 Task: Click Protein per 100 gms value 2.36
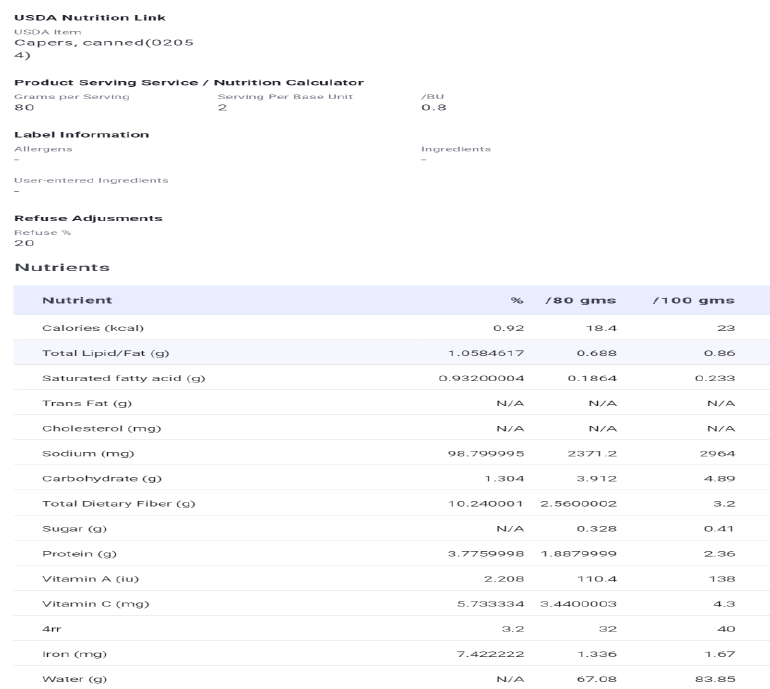pos(719,553)
